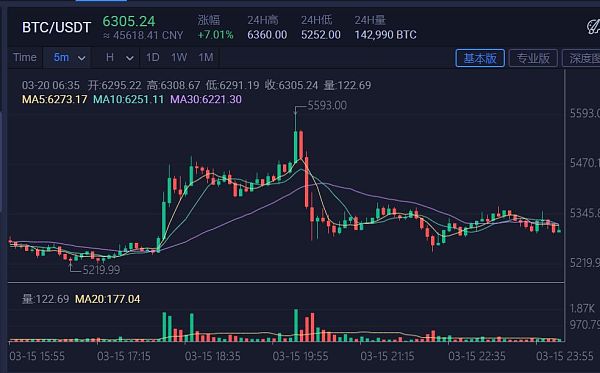Switch to 专业版 professional view

(533, 58)
